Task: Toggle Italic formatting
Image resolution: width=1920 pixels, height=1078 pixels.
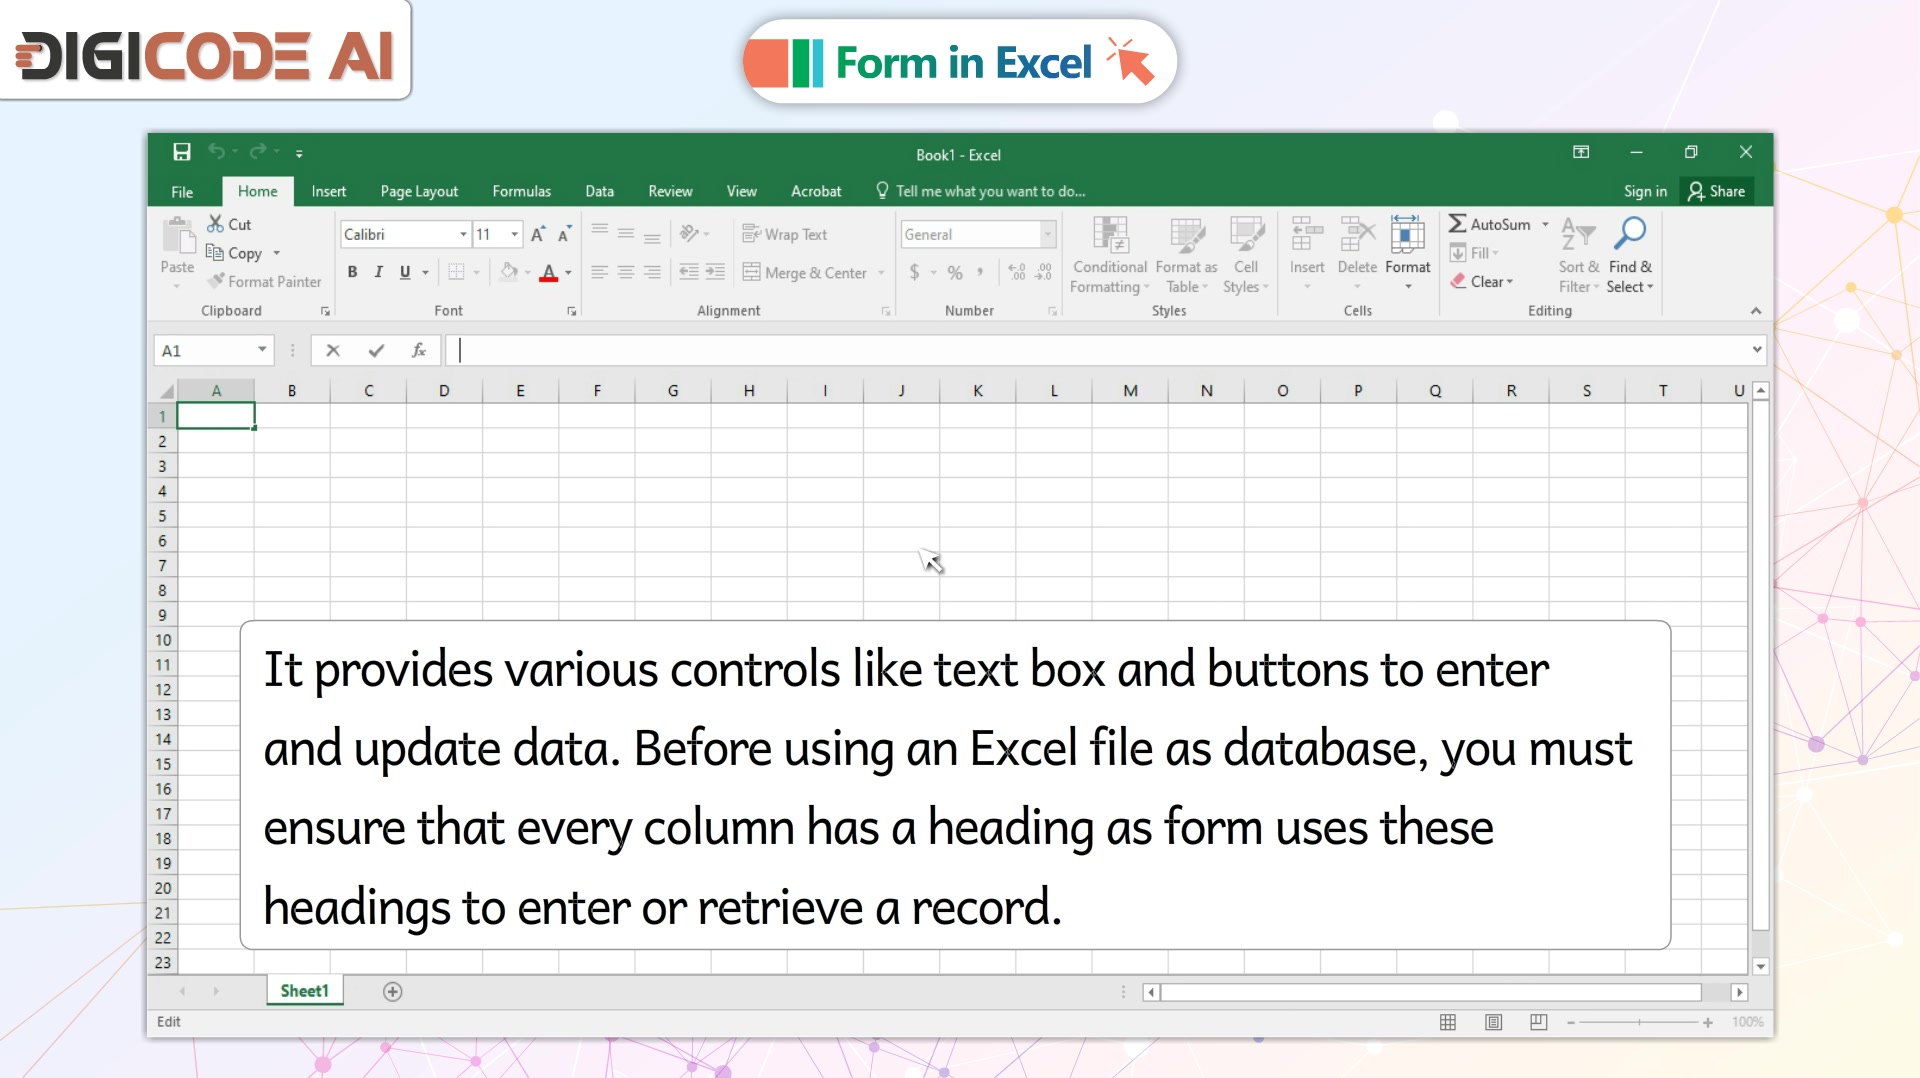Action: tap(378, 272)
